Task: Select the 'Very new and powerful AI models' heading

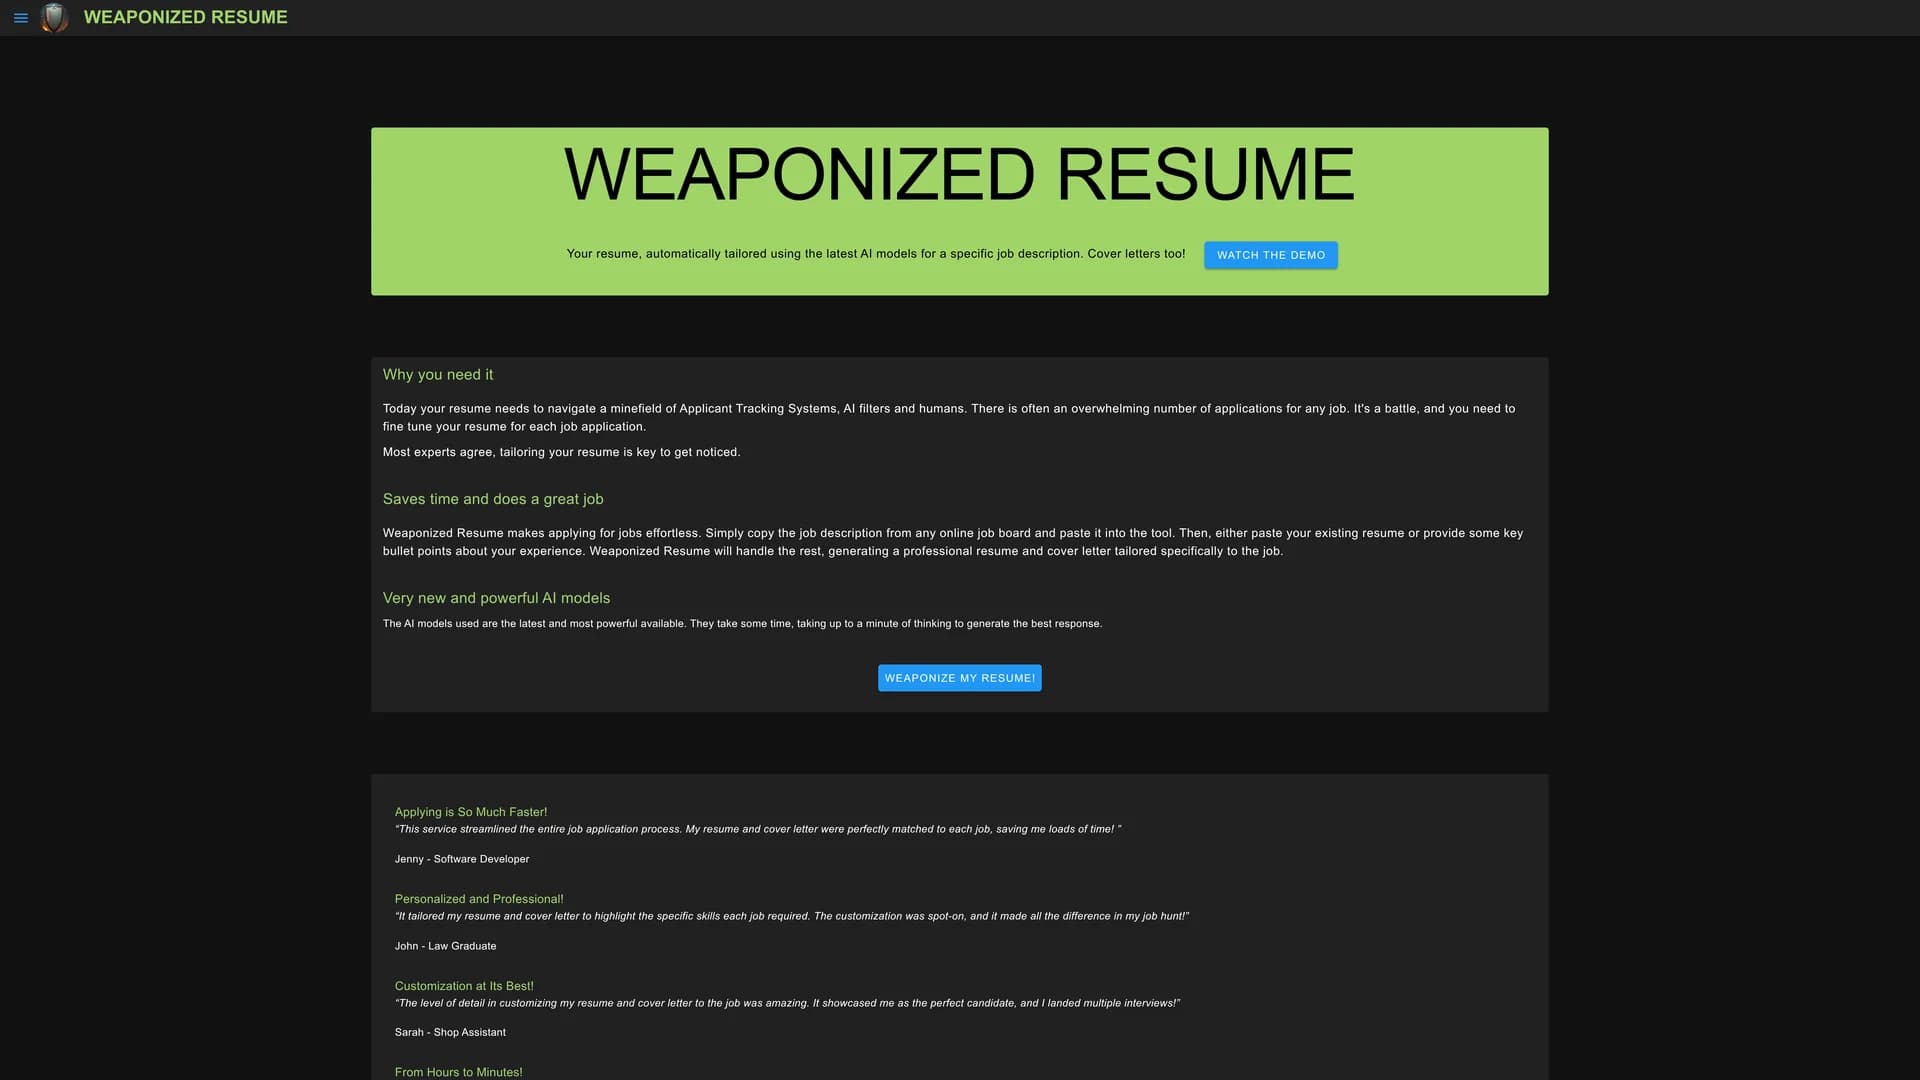Action: pyautogui.click(x=496, y=598)
